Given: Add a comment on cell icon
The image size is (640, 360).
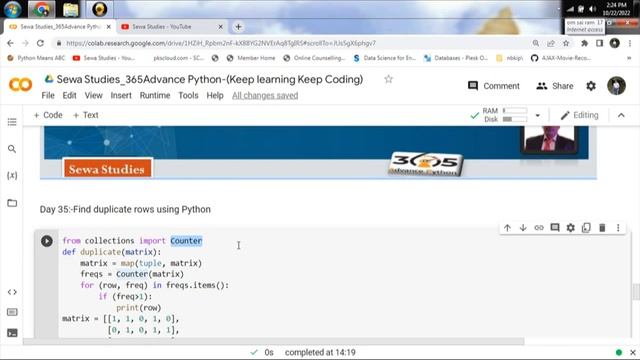Looking at the screenshot, I should [555, 228].
